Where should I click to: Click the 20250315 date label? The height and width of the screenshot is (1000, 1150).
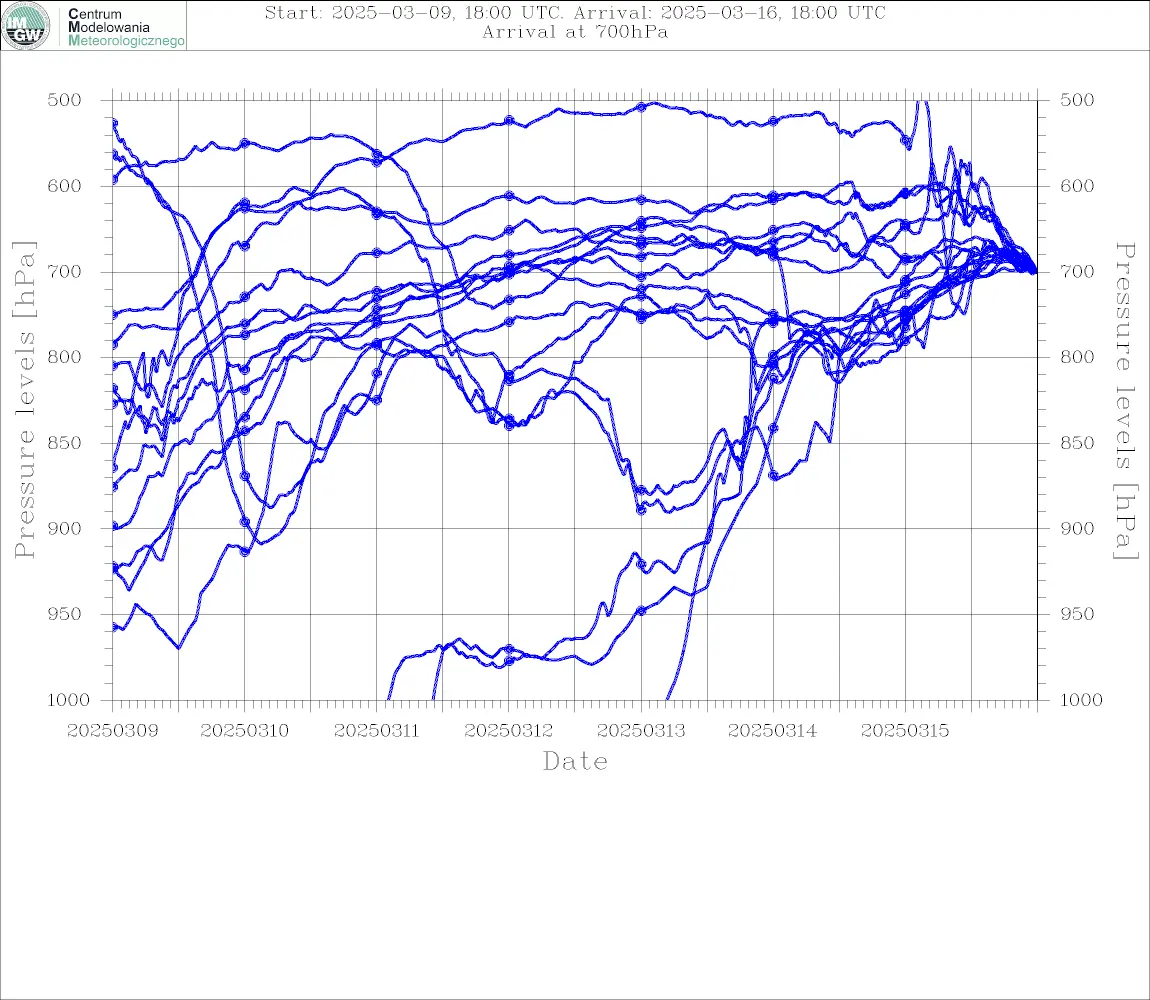(904, 731)
